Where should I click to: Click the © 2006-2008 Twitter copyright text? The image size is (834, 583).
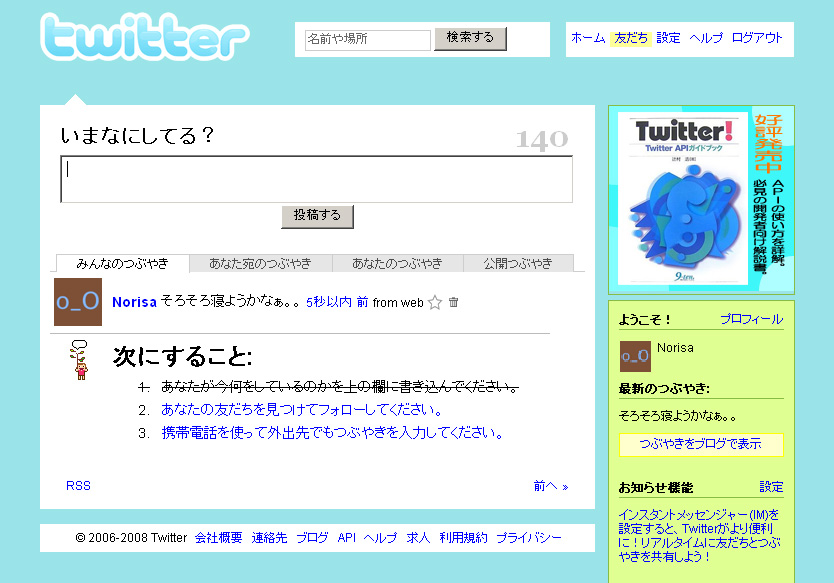[x=131, y=538]
